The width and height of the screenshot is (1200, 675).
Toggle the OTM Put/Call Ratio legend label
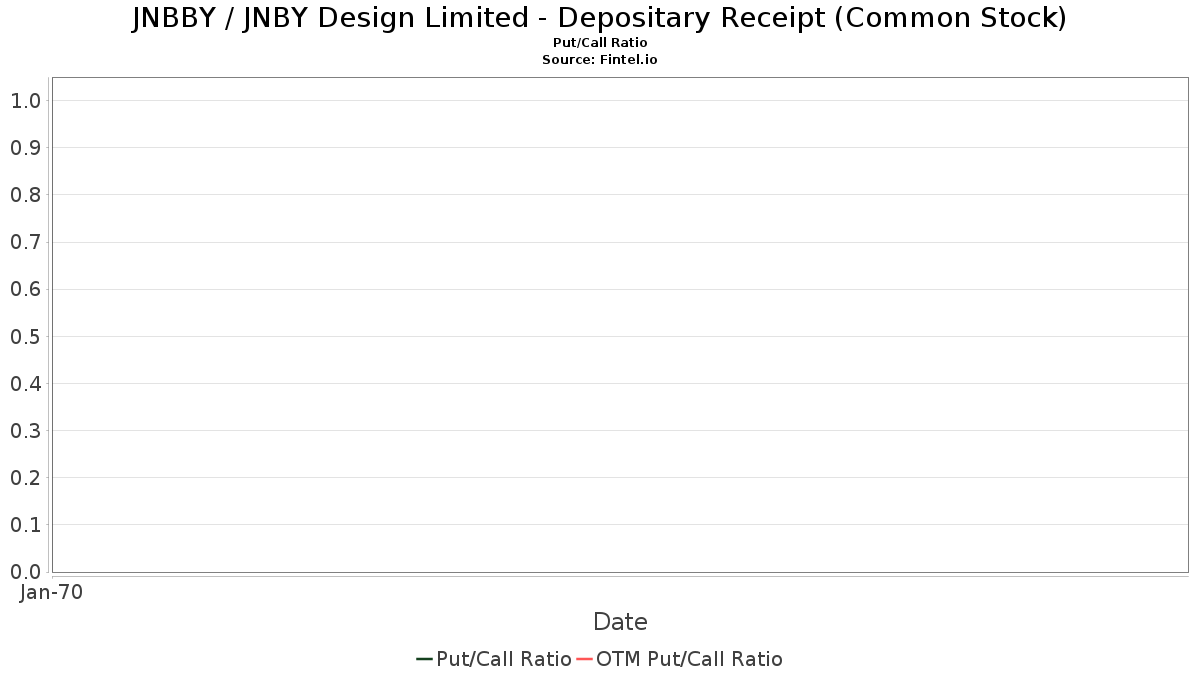689,659
